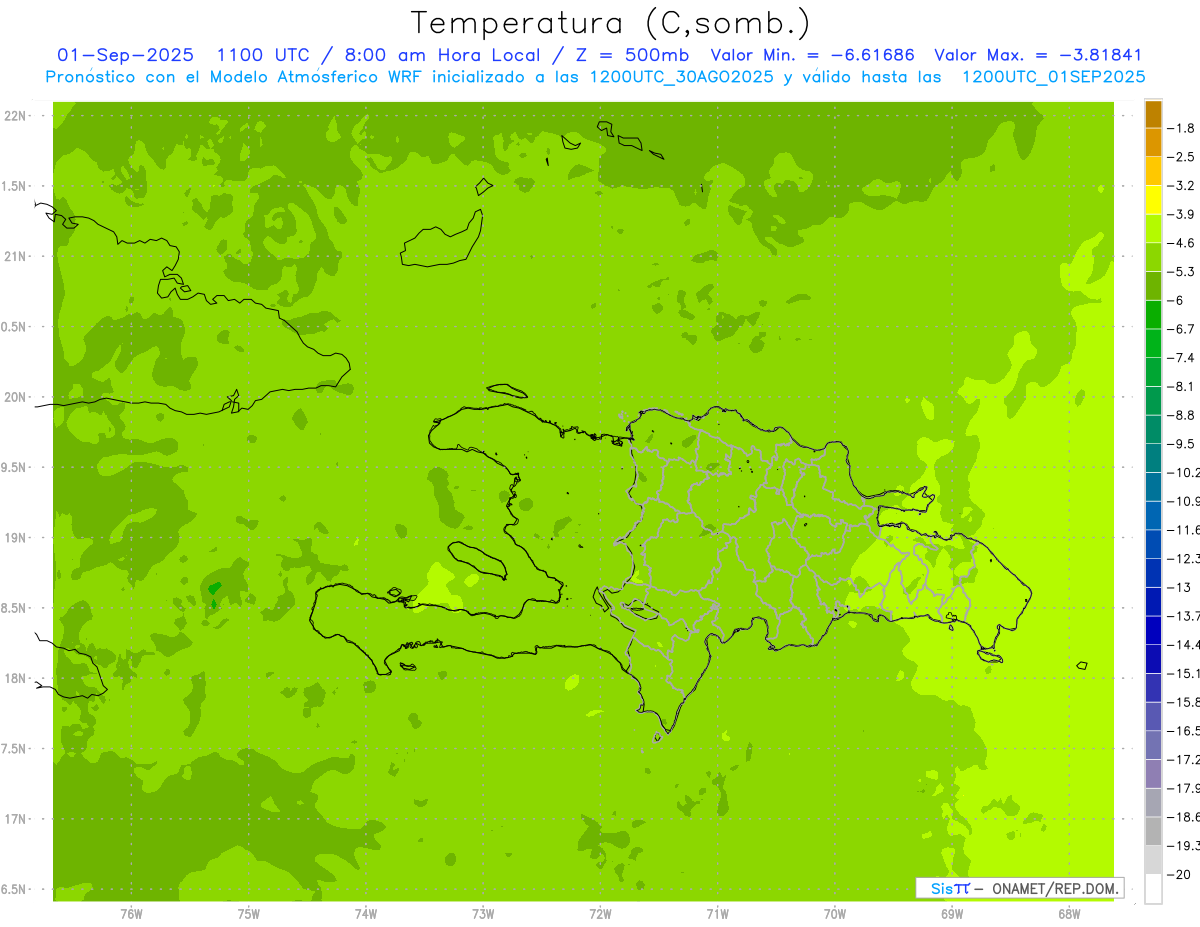
Task: Click the "-3.9" colorbar value
Action: point(1181,214)
